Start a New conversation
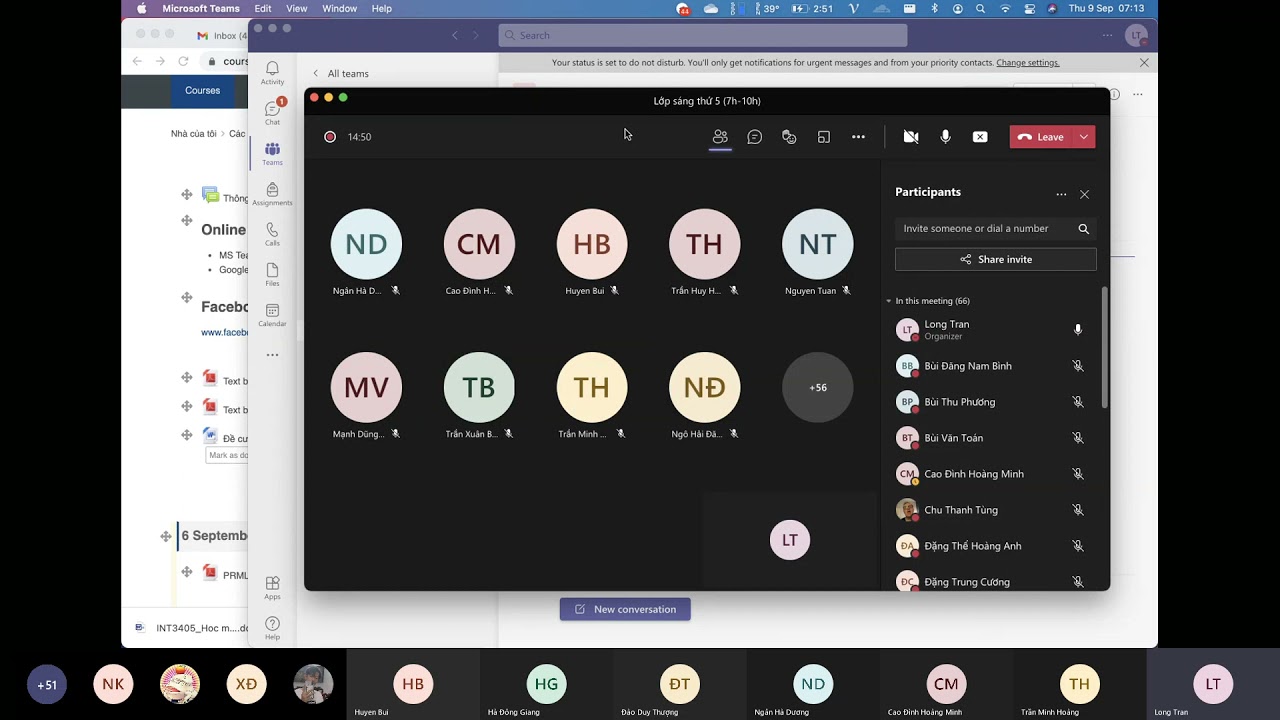1280x720 pixels. 625,609
